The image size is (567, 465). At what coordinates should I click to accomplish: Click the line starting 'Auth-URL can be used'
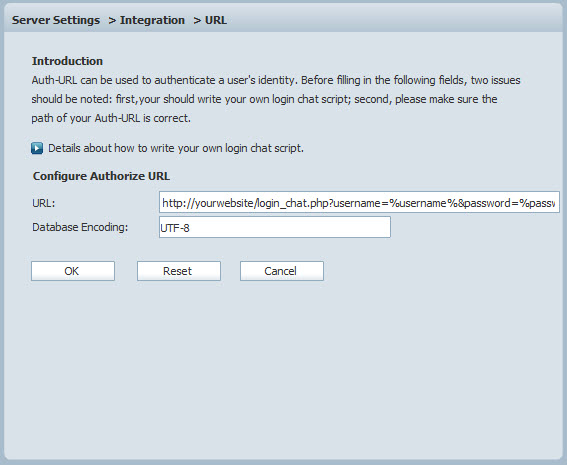[276, 80]
